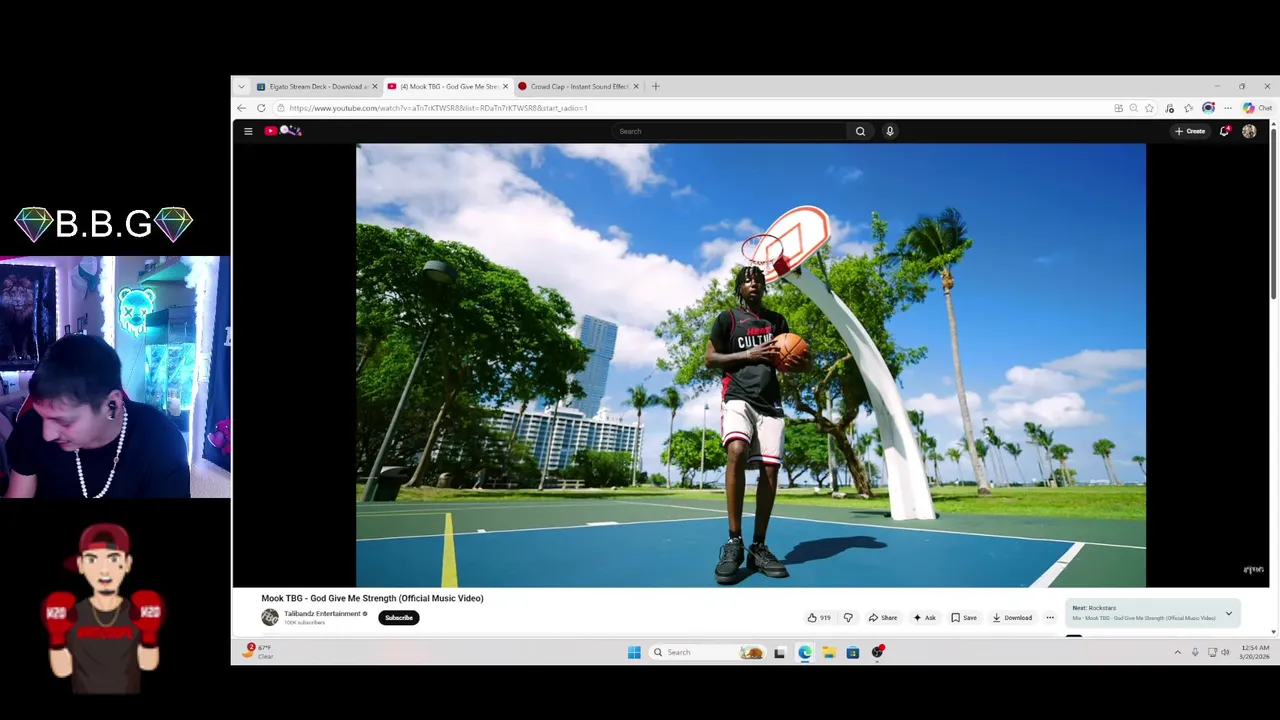Open browser tab search dropdown
Viewport: 1280px width, 720px height.
[241, 86]
